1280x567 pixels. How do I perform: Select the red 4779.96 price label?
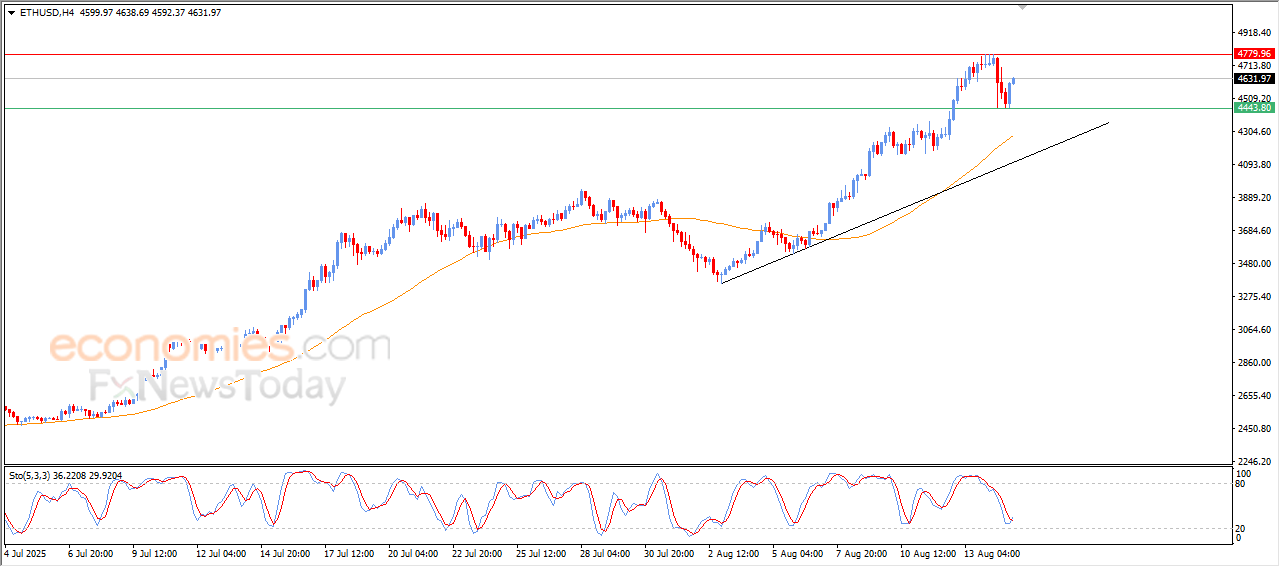tap(1253, 54)
